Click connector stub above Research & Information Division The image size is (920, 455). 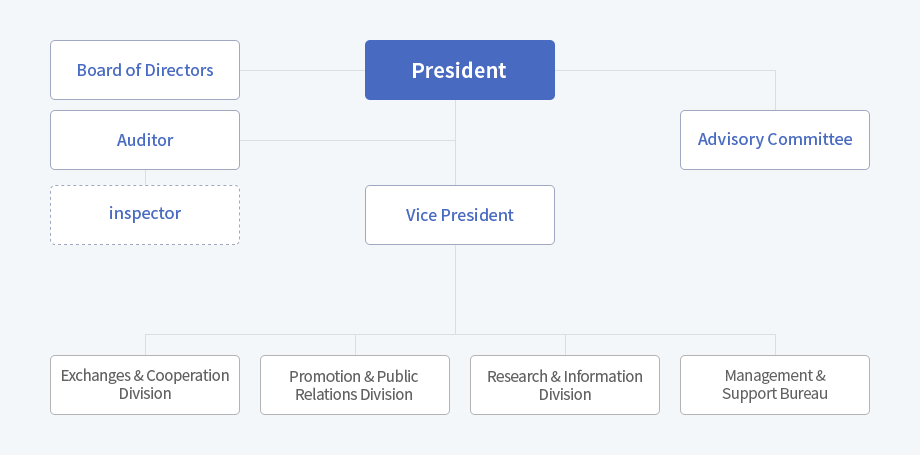566,345
